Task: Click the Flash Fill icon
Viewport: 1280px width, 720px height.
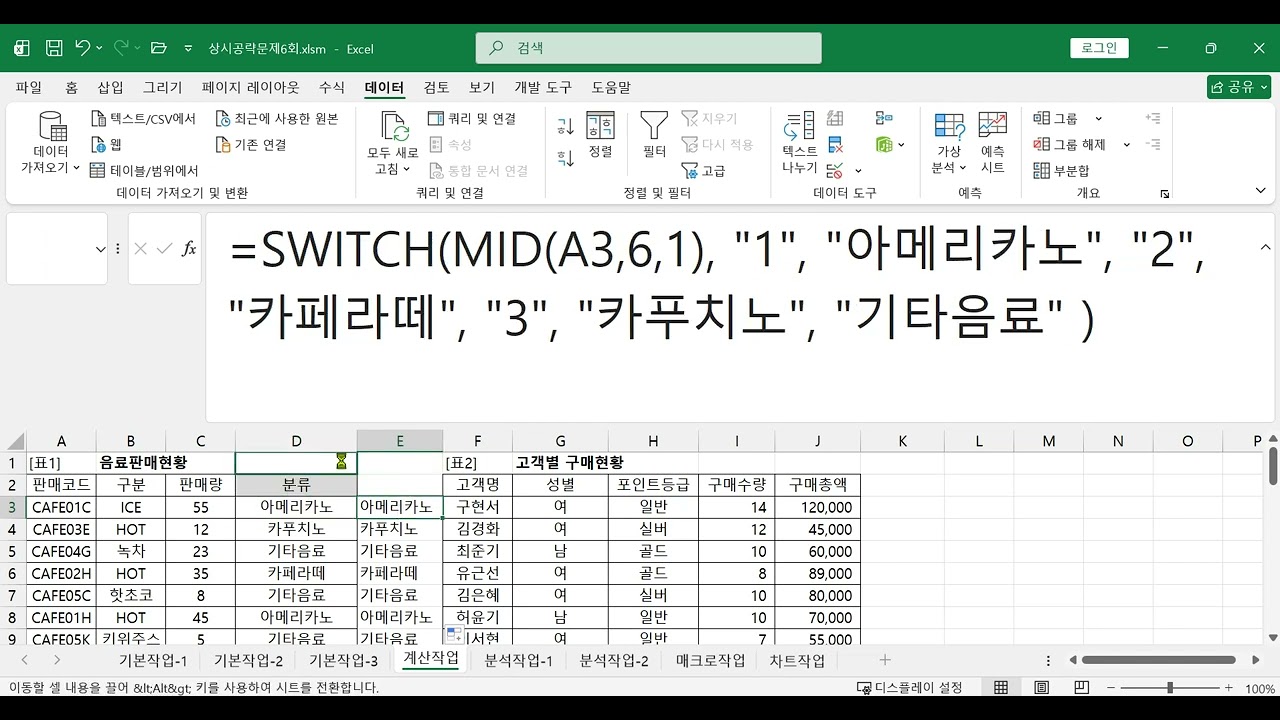Action: pos(835,119)
